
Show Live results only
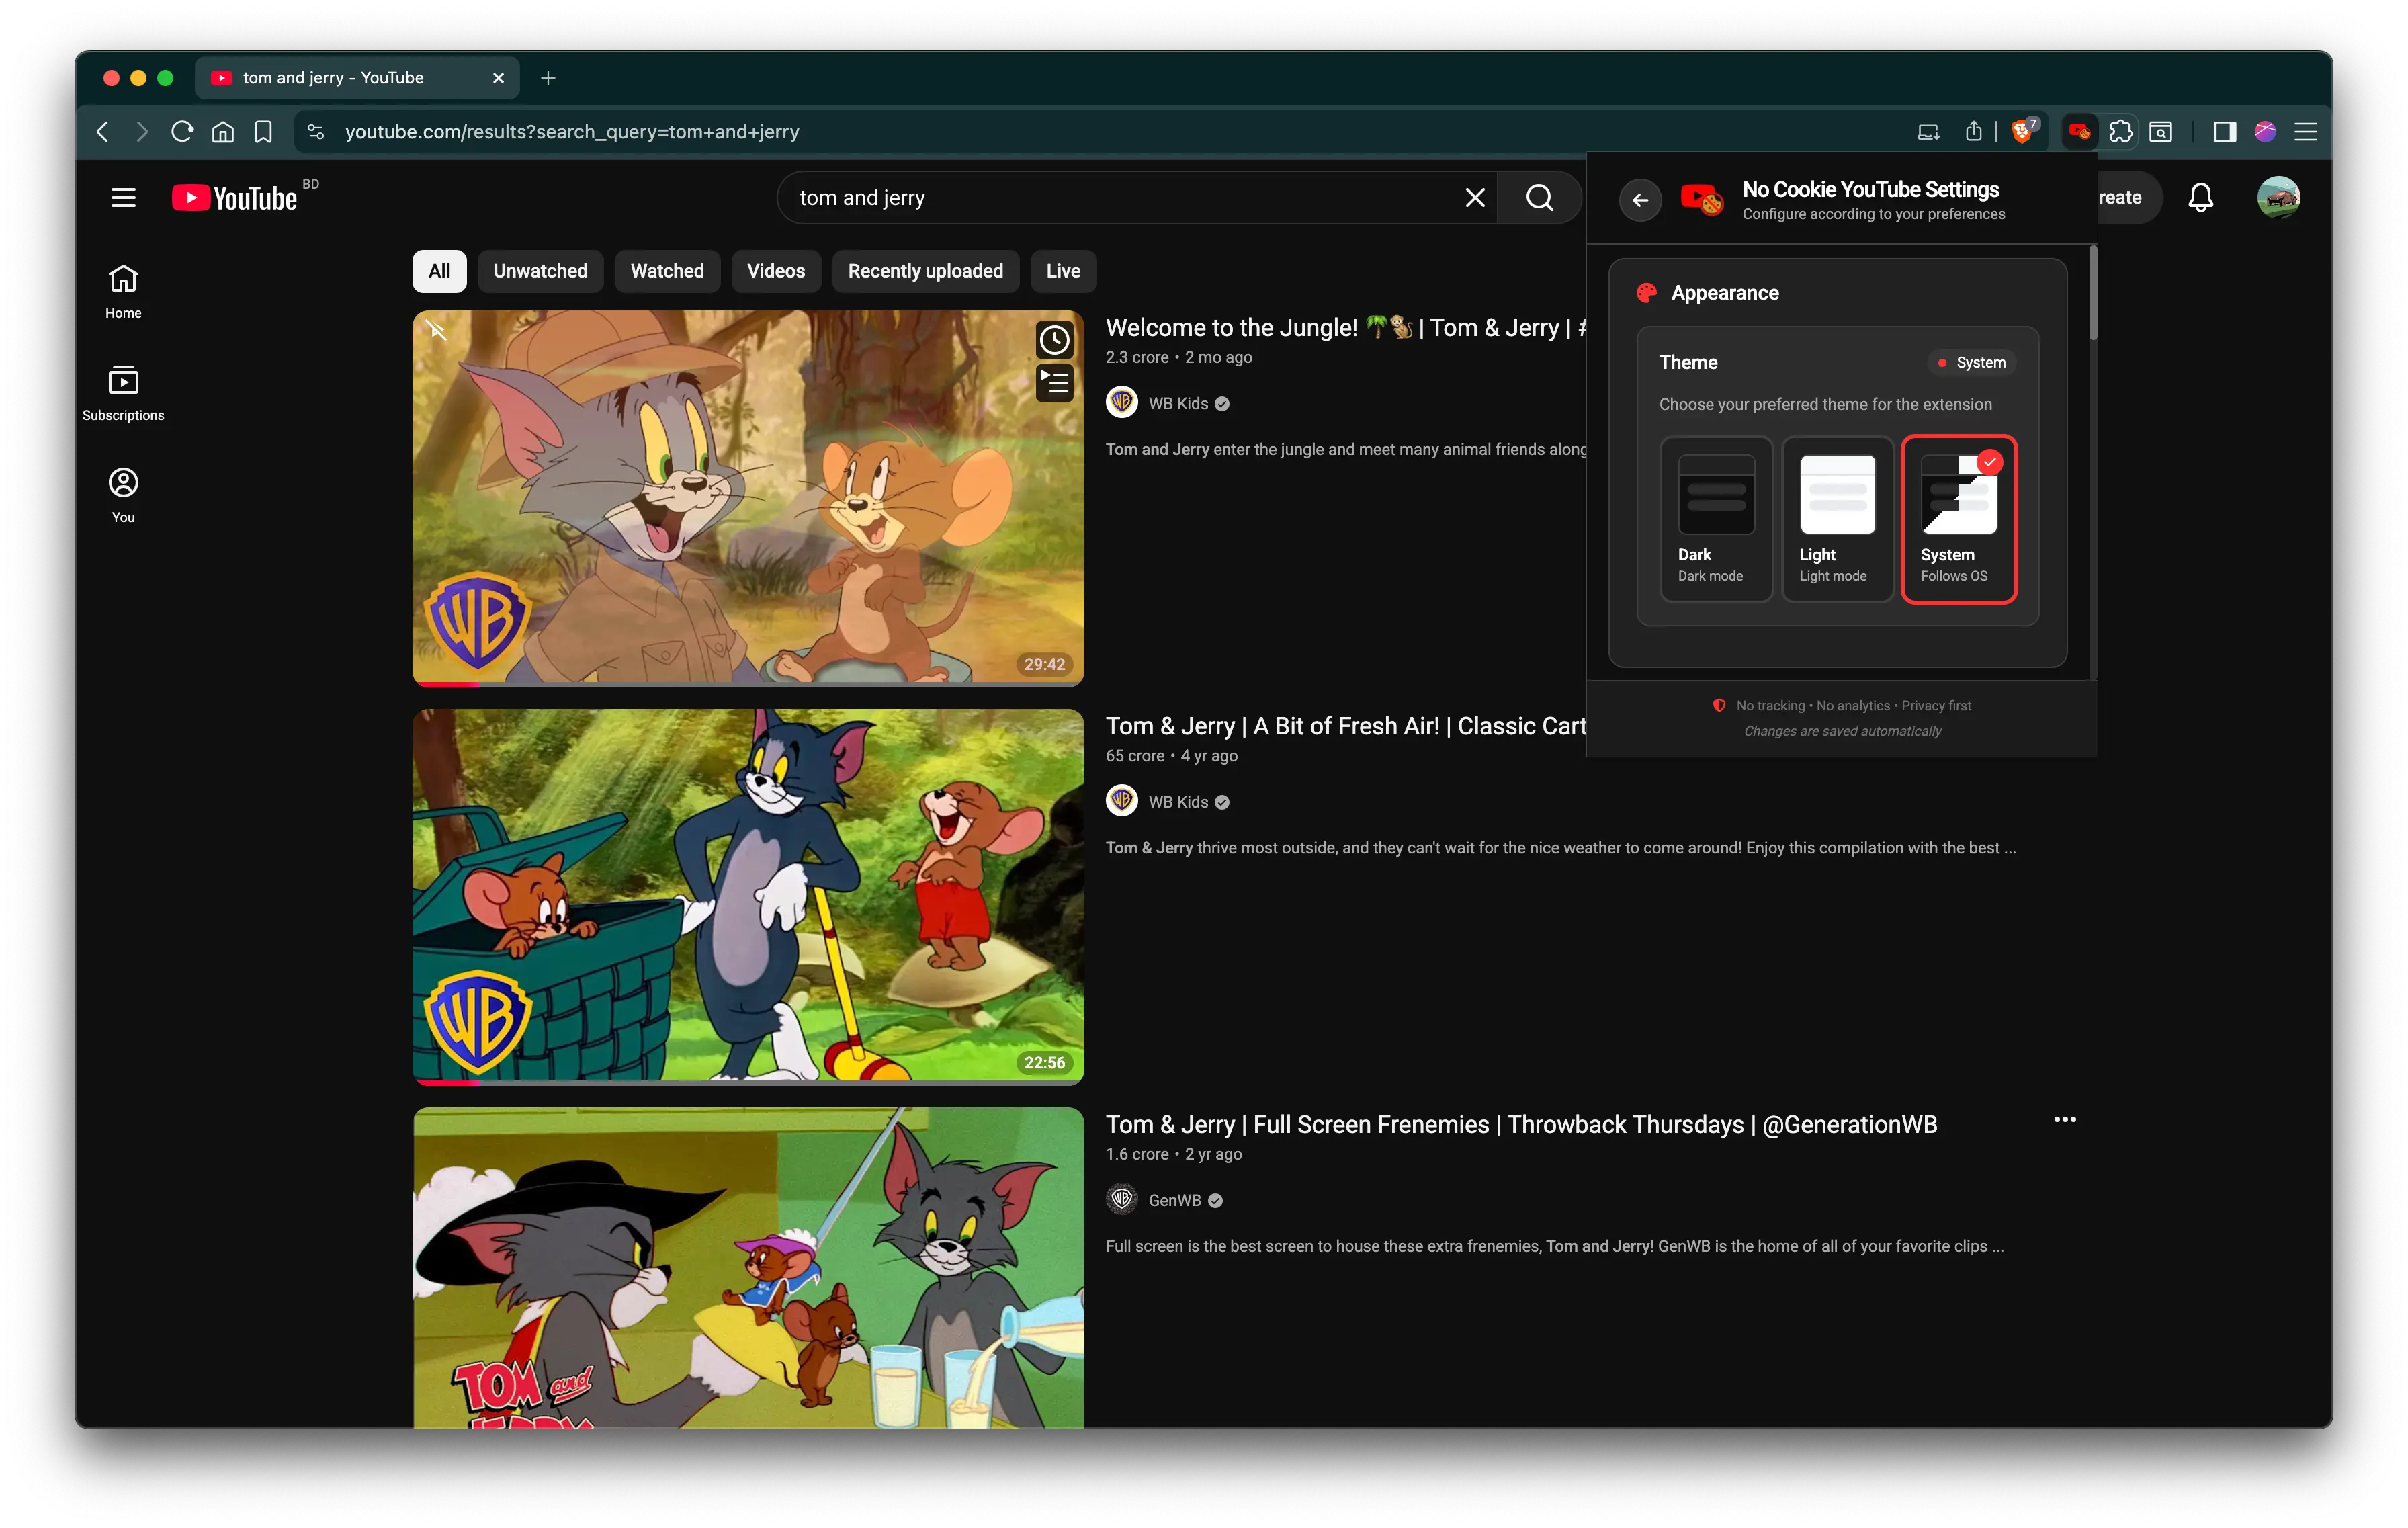coord(1063,271)
